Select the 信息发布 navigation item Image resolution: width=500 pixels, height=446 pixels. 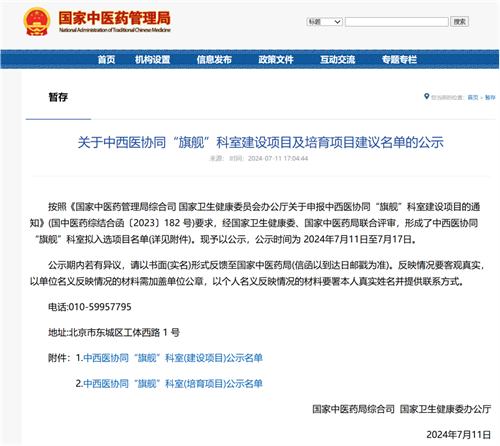[x=214, y=60]
